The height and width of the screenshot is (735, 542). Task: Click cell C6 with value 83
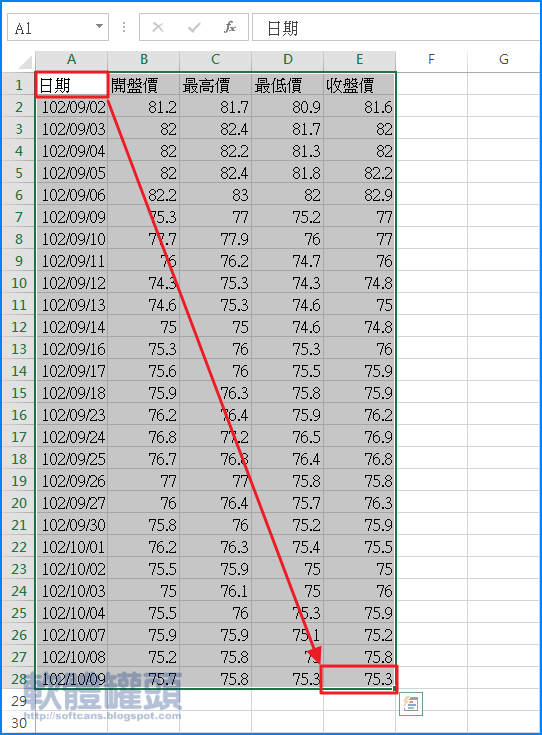(x=215, y=195)
